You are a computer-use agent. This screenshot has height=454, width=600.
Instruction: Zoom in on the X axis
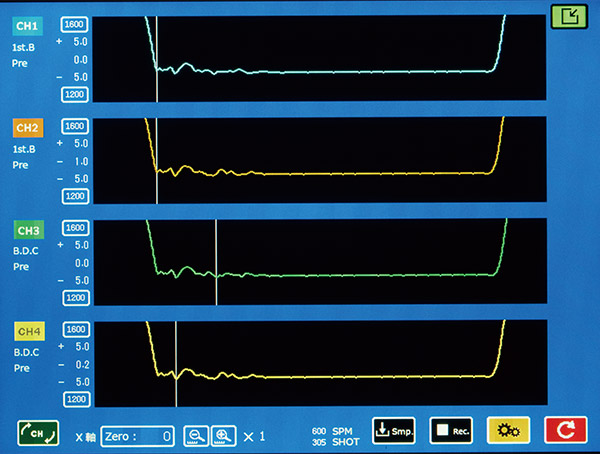coord(223,436)
